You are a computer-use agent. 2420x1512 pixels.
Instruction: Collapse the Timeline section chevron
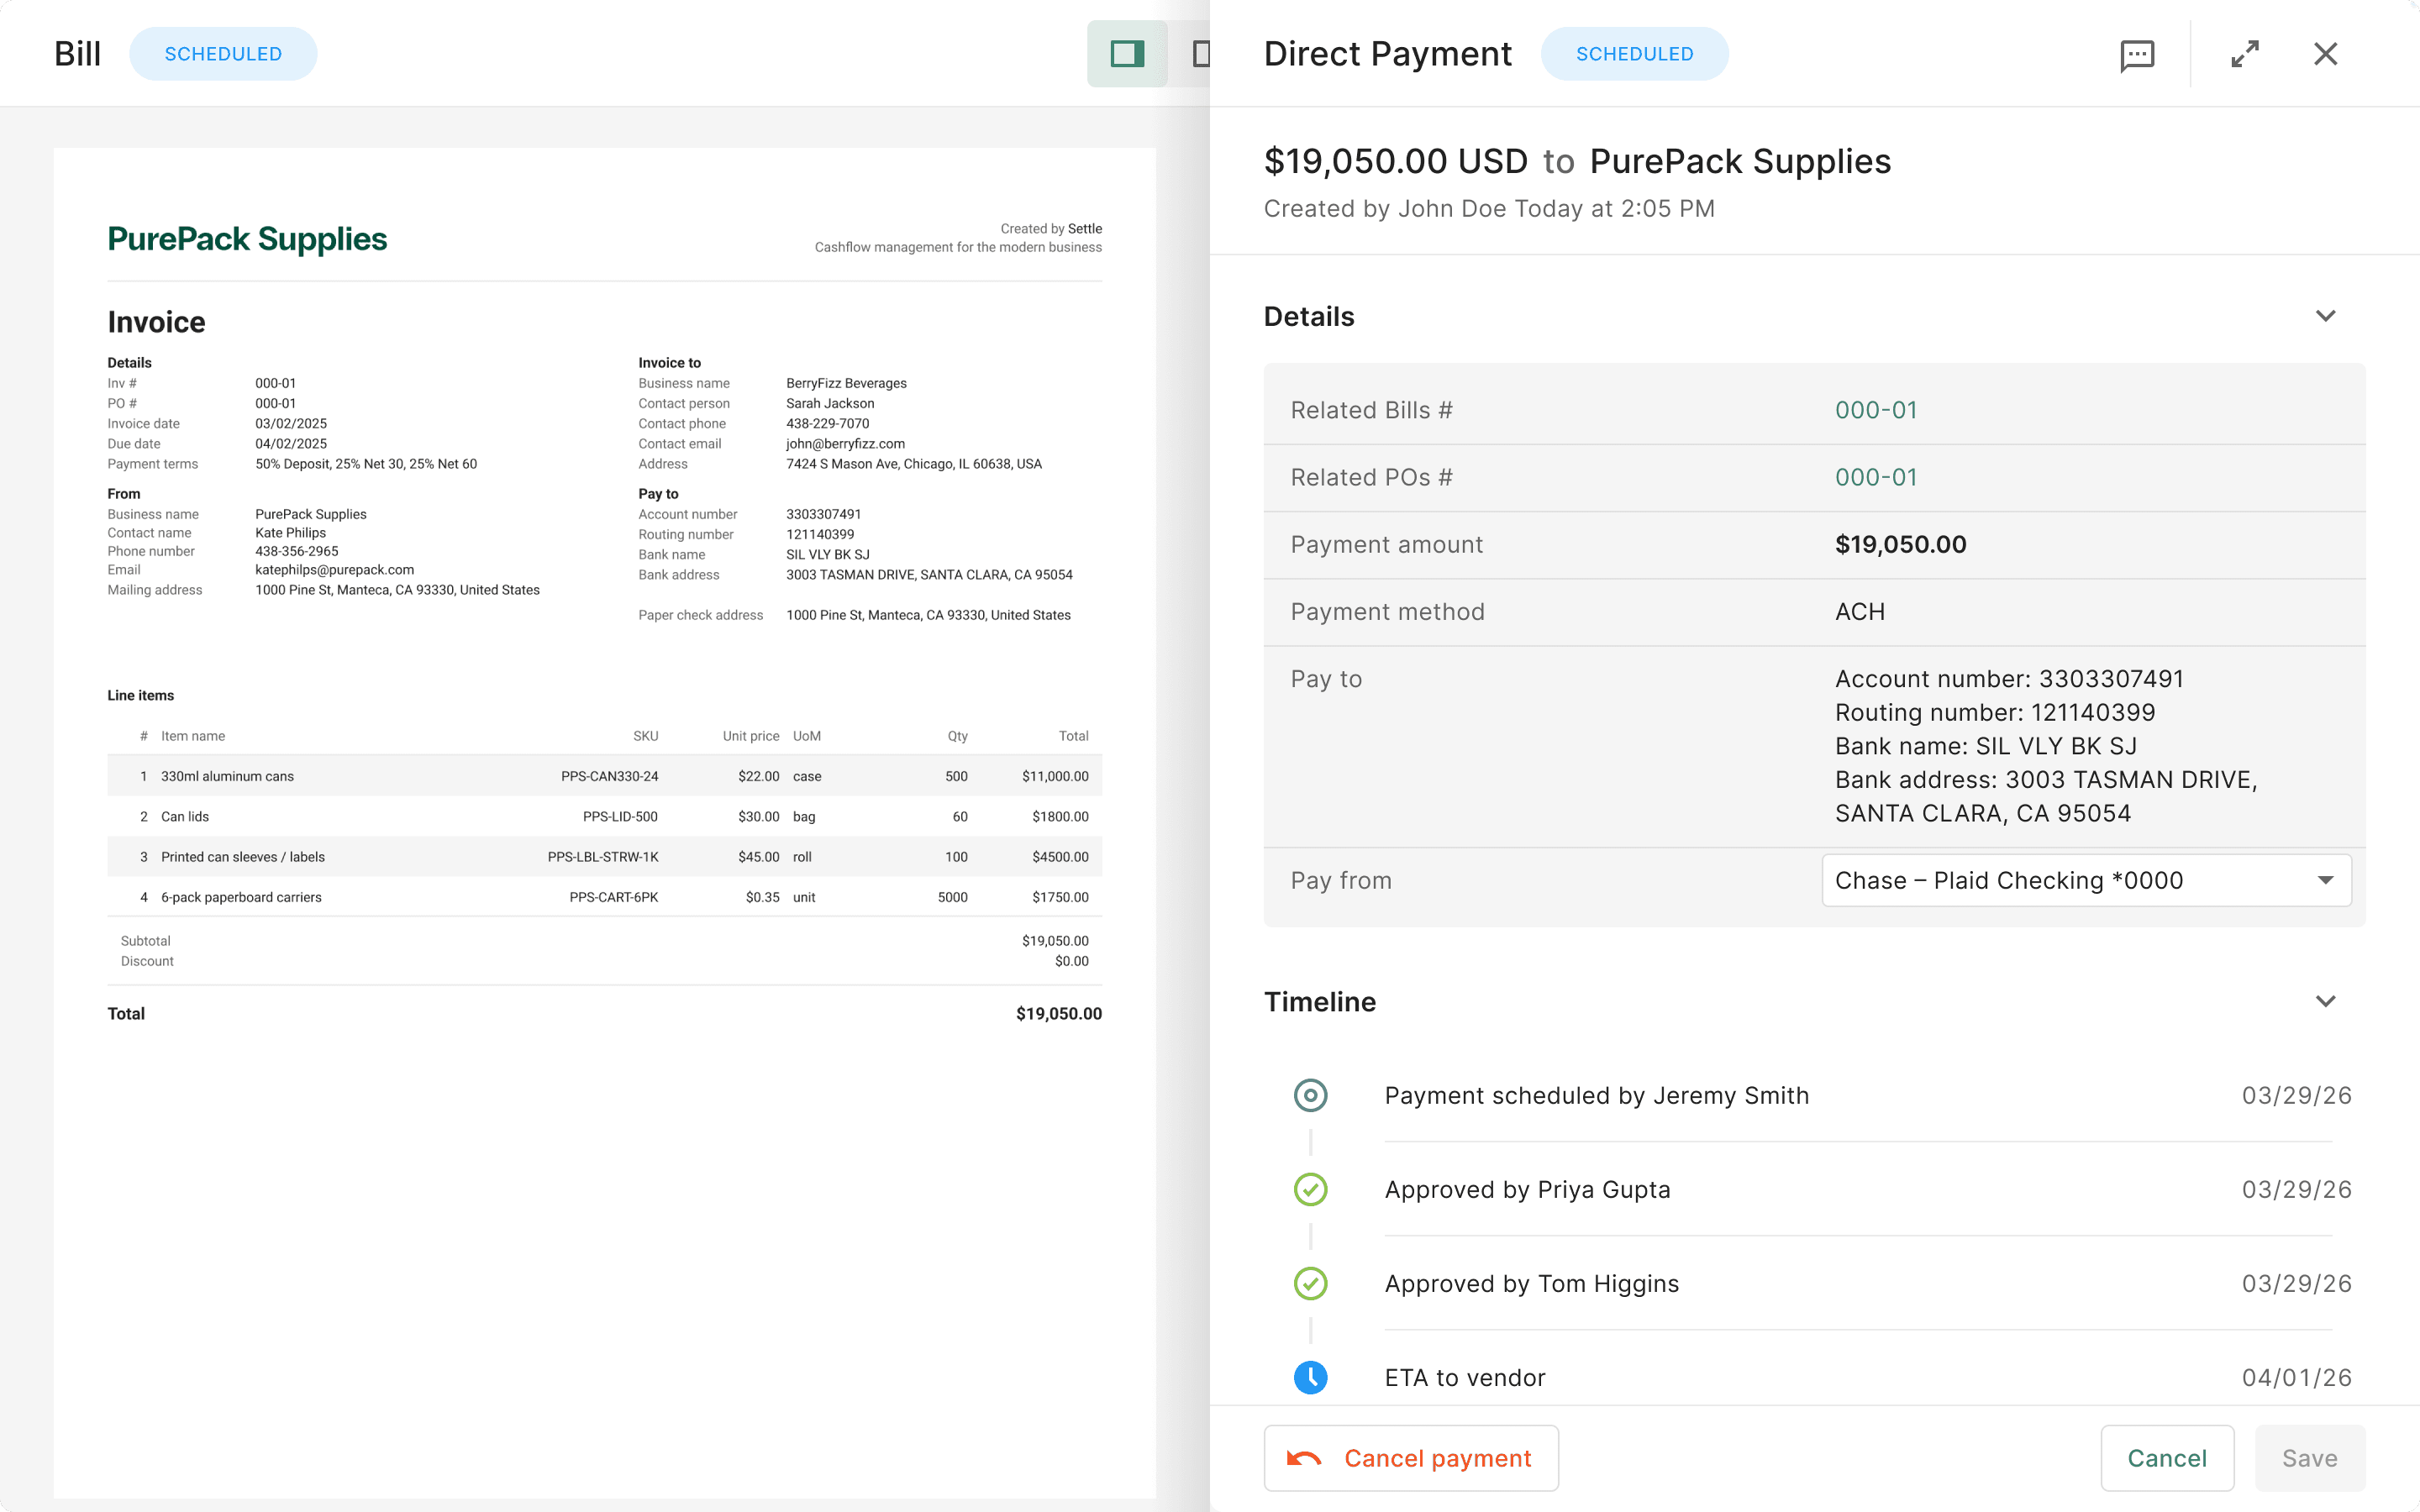pyautogui.click(x=2325, y=1001)
